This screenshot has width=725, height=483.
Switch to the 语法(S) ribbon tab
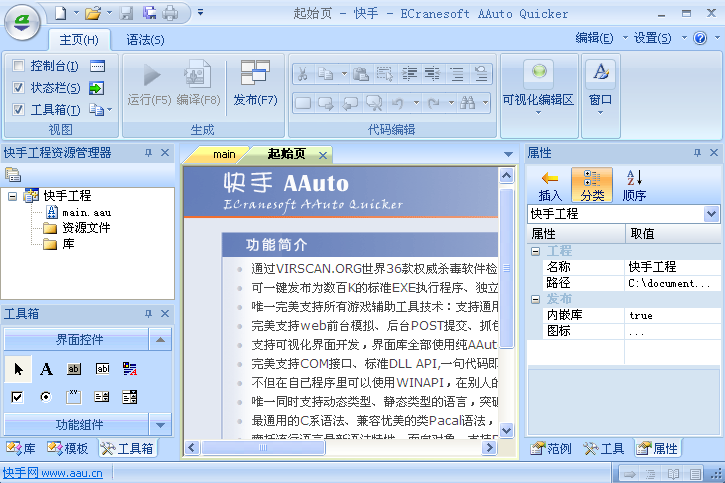(145, 39)
